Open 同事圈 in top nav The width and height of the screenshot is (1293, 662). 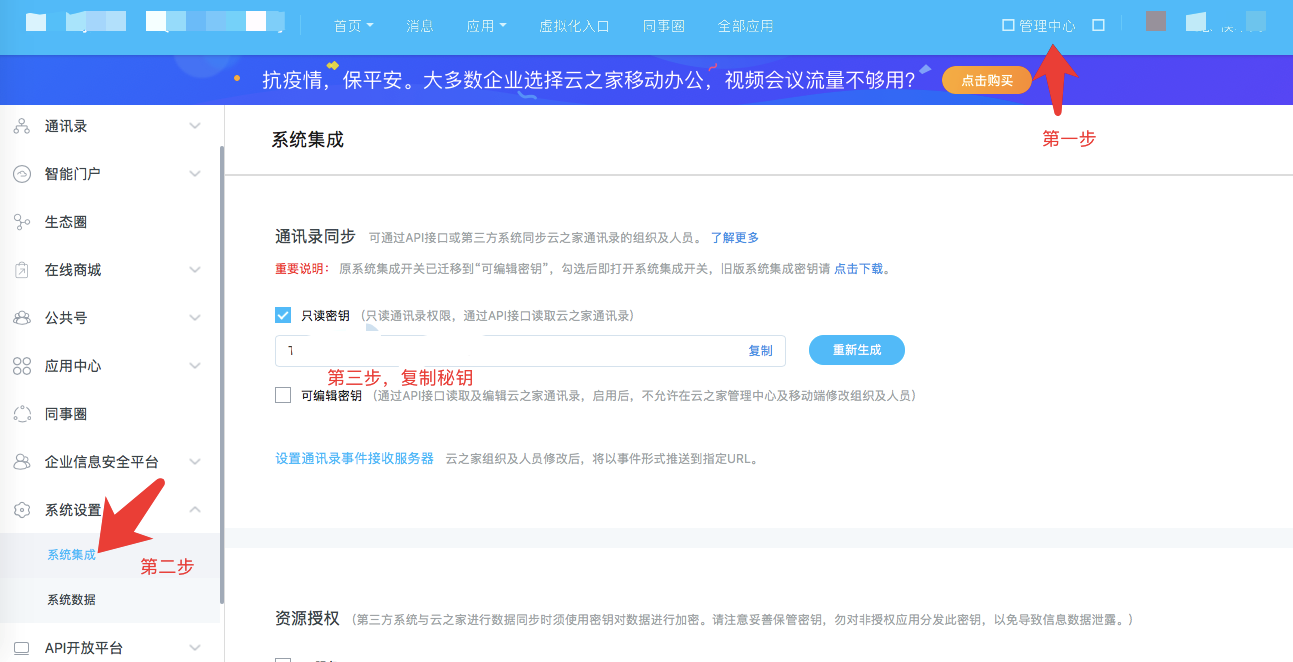coord(664,26)
